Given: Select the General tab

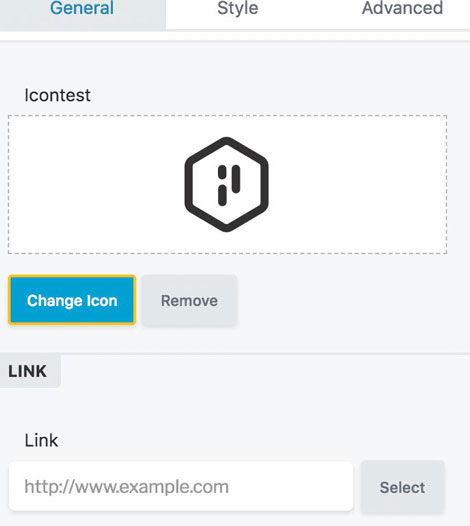Looking at the screenshot, I should (x=82, y=8).
